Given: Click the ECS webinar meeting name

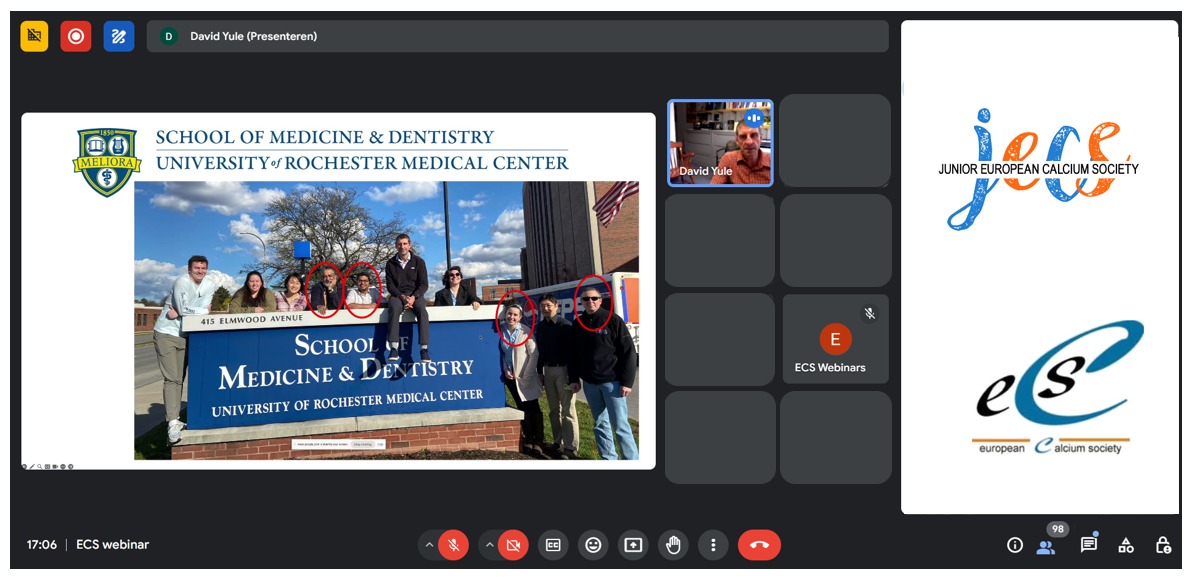Looking at the screenshot, I should click(112, 545).
